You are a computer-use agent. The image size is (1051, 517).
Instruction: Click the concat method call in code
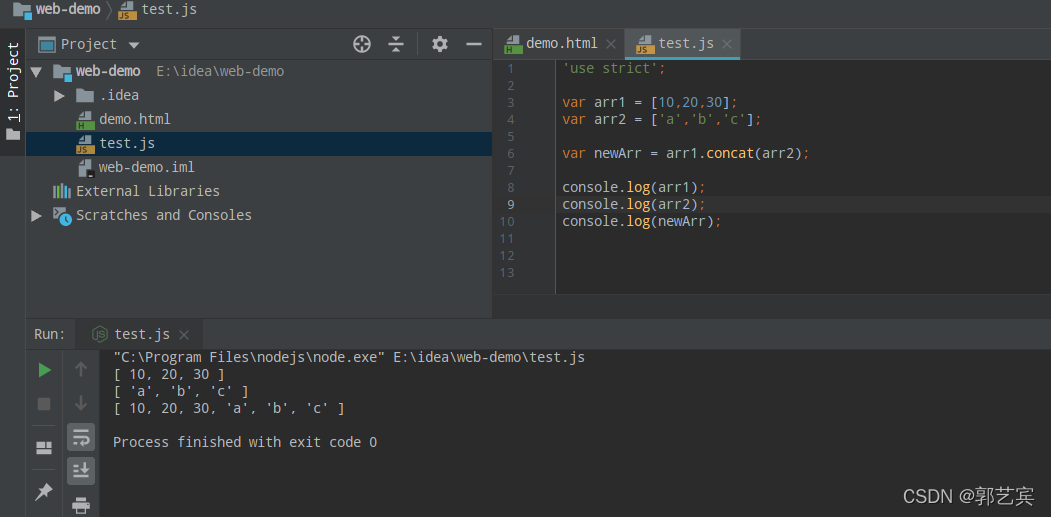coord(730,154)
